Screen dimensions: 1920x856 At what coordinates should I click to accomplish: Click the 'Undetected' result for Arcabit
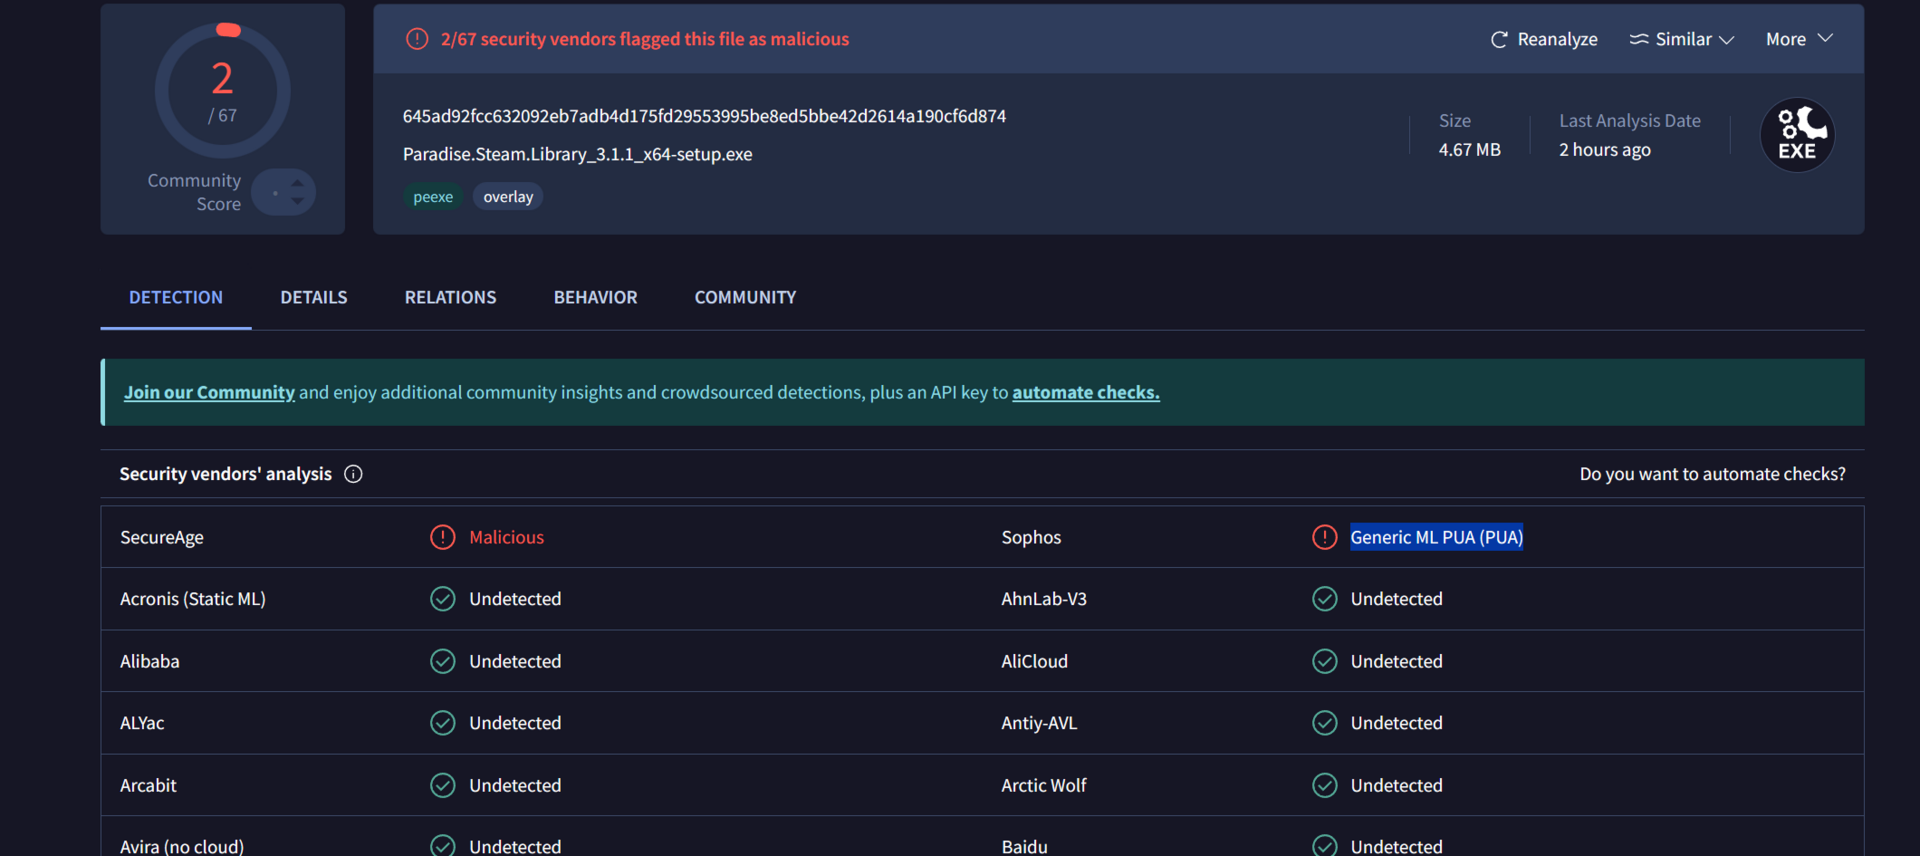pos(515,785)
